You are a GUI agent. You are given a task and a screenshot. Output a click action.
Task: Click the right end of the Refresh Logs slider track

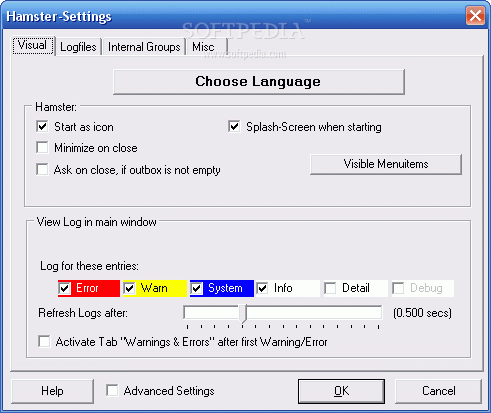378,313
